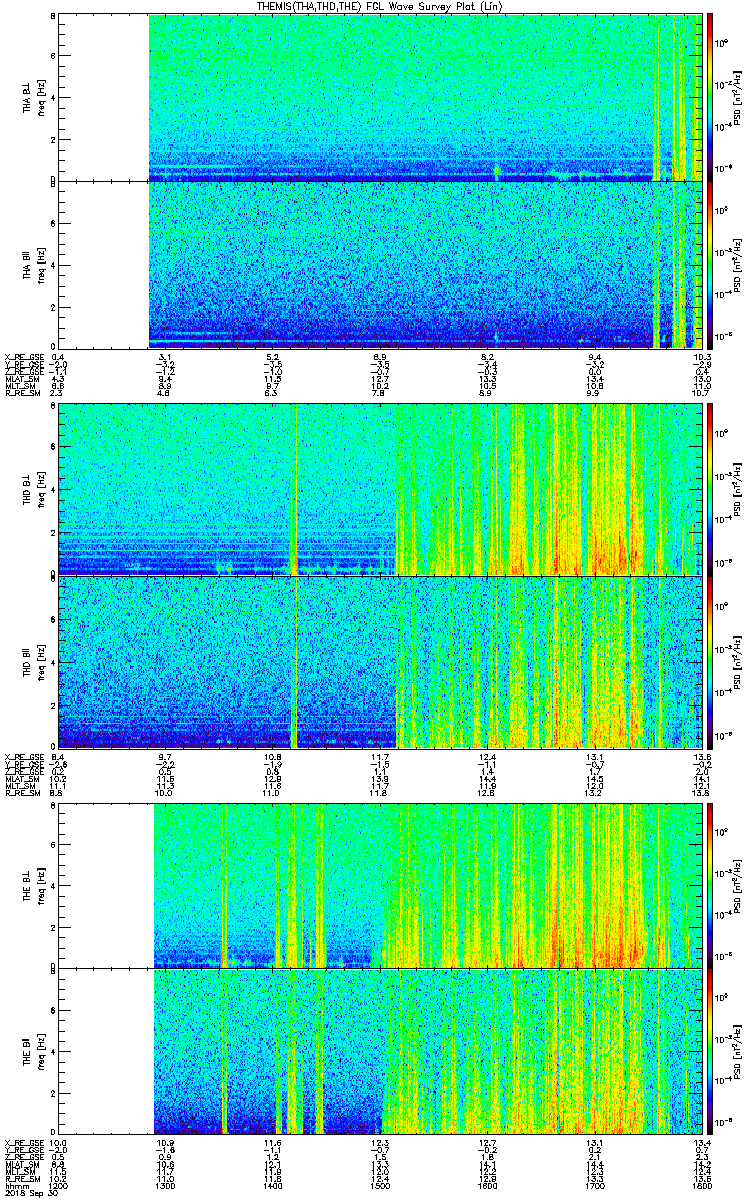Click the color bar of the THD B⊥ panel

(x=710, y=488)
